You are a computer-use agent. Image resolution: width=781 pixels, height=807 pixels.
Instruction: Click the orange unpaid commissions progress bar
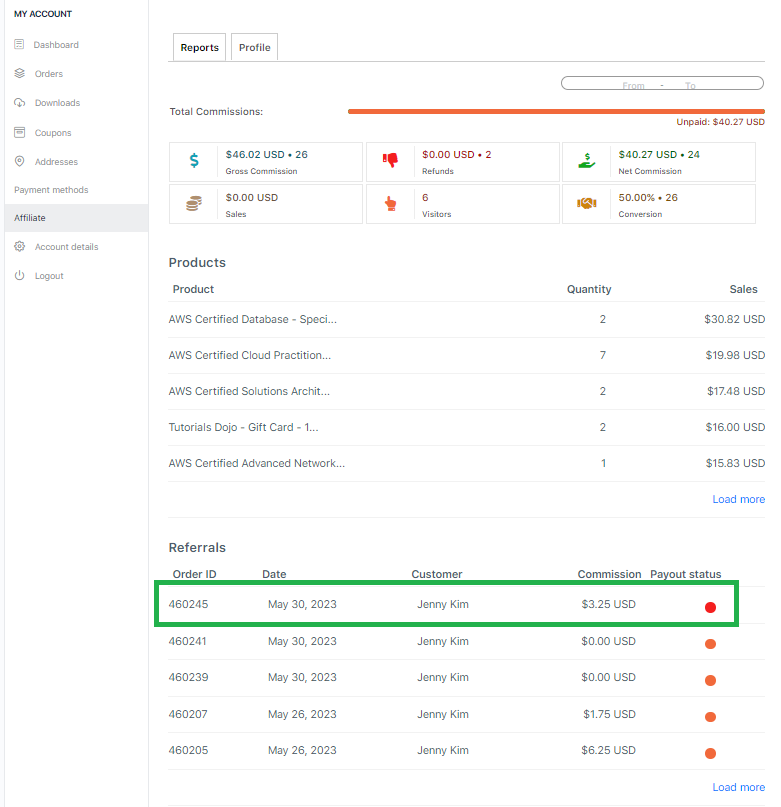[555, 111]
